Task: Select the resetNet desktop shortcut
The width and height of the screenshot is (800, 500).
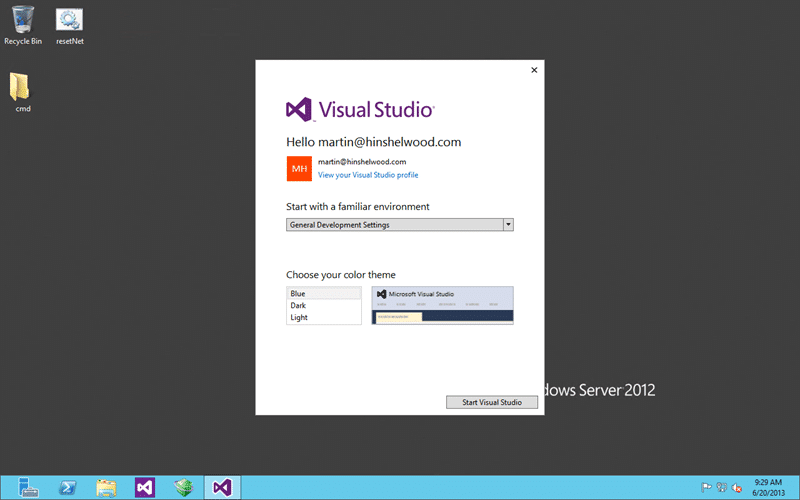Action: [69, 27]
